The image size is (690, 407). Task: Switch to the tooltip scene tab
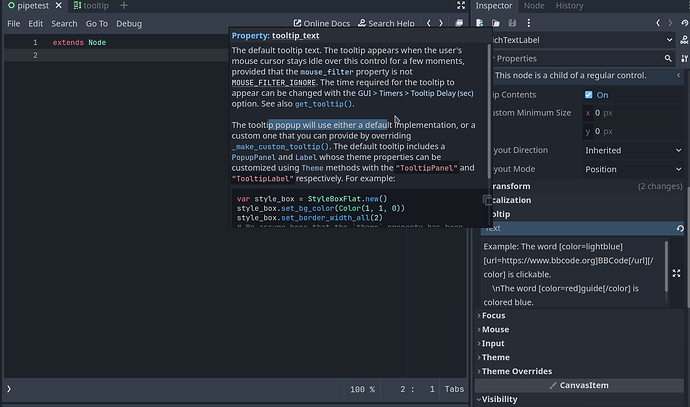tap(91, 6)
